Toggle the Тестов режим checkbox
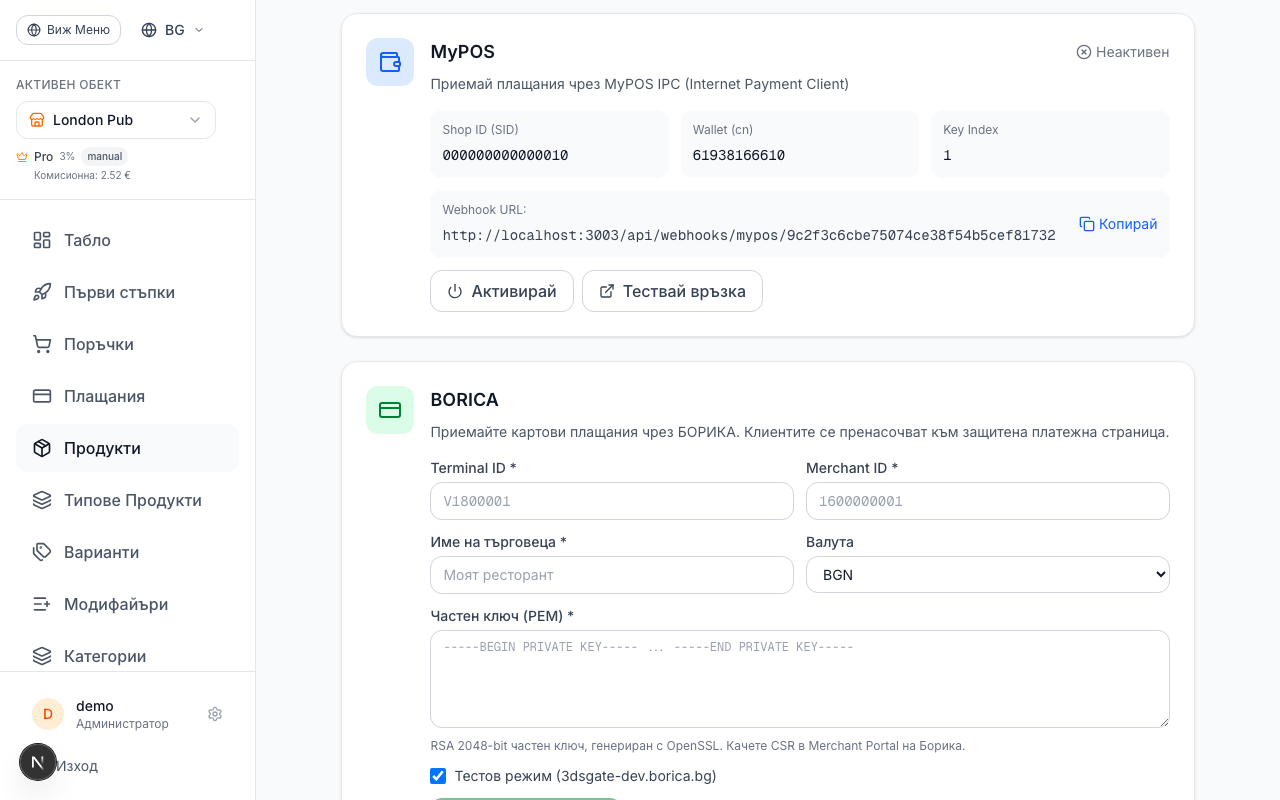The image size is (1280, 800). [x=438, y=776]
